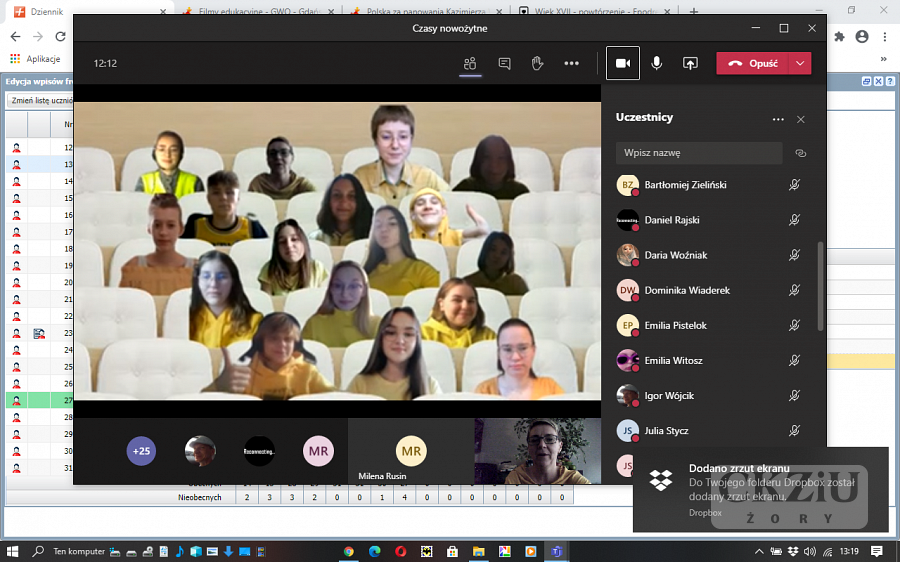
Task: Open Chrome extensions puzzle icon
Action: coord(840,36)
